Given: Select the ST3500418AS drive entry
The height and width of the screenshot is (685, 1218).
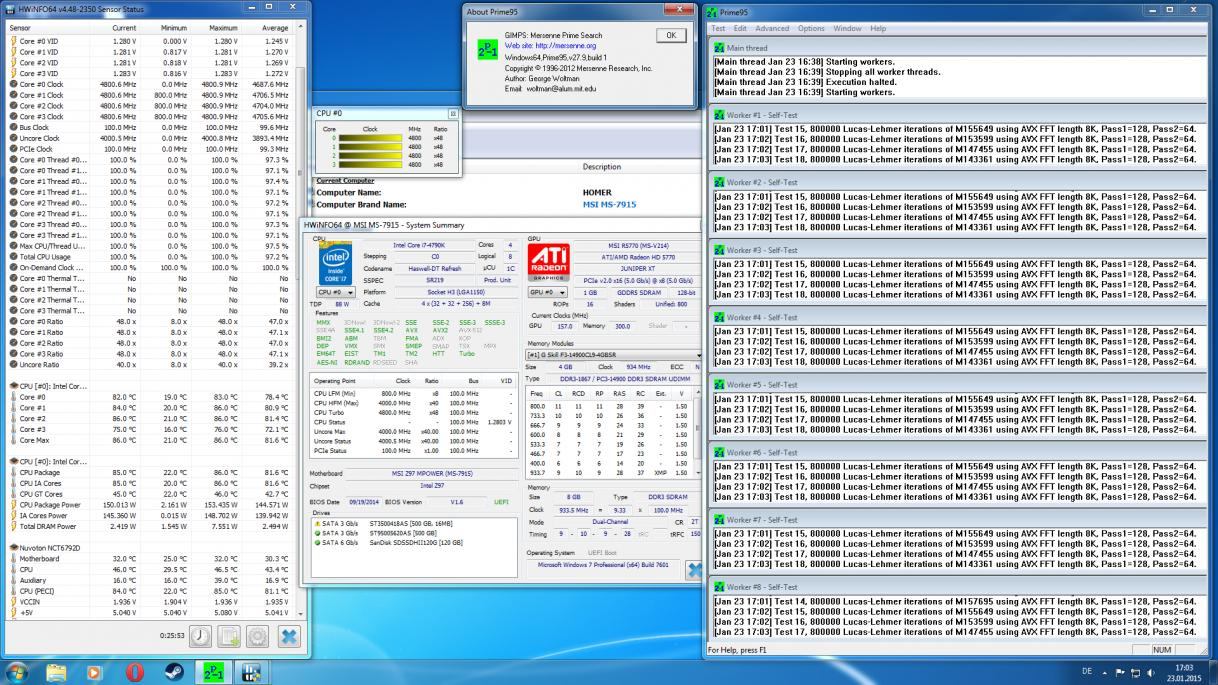Looking at the screenshot, I should pos(412,523).
